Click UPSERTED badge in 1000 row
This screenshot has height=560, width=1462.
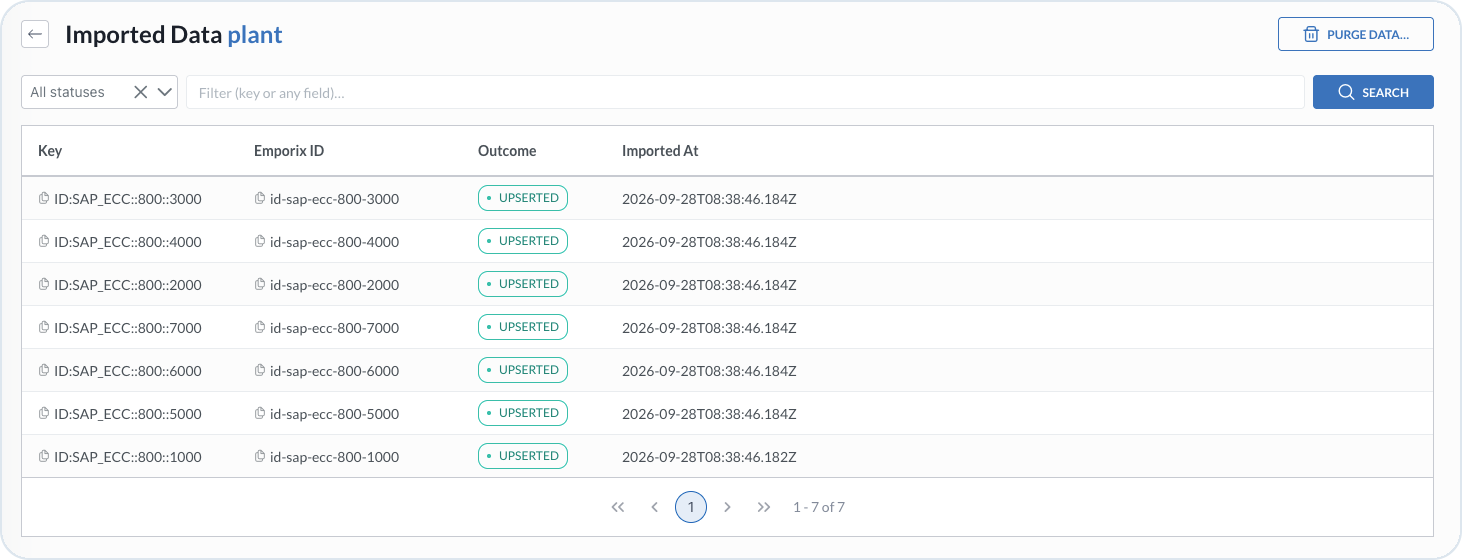point(523,456)
